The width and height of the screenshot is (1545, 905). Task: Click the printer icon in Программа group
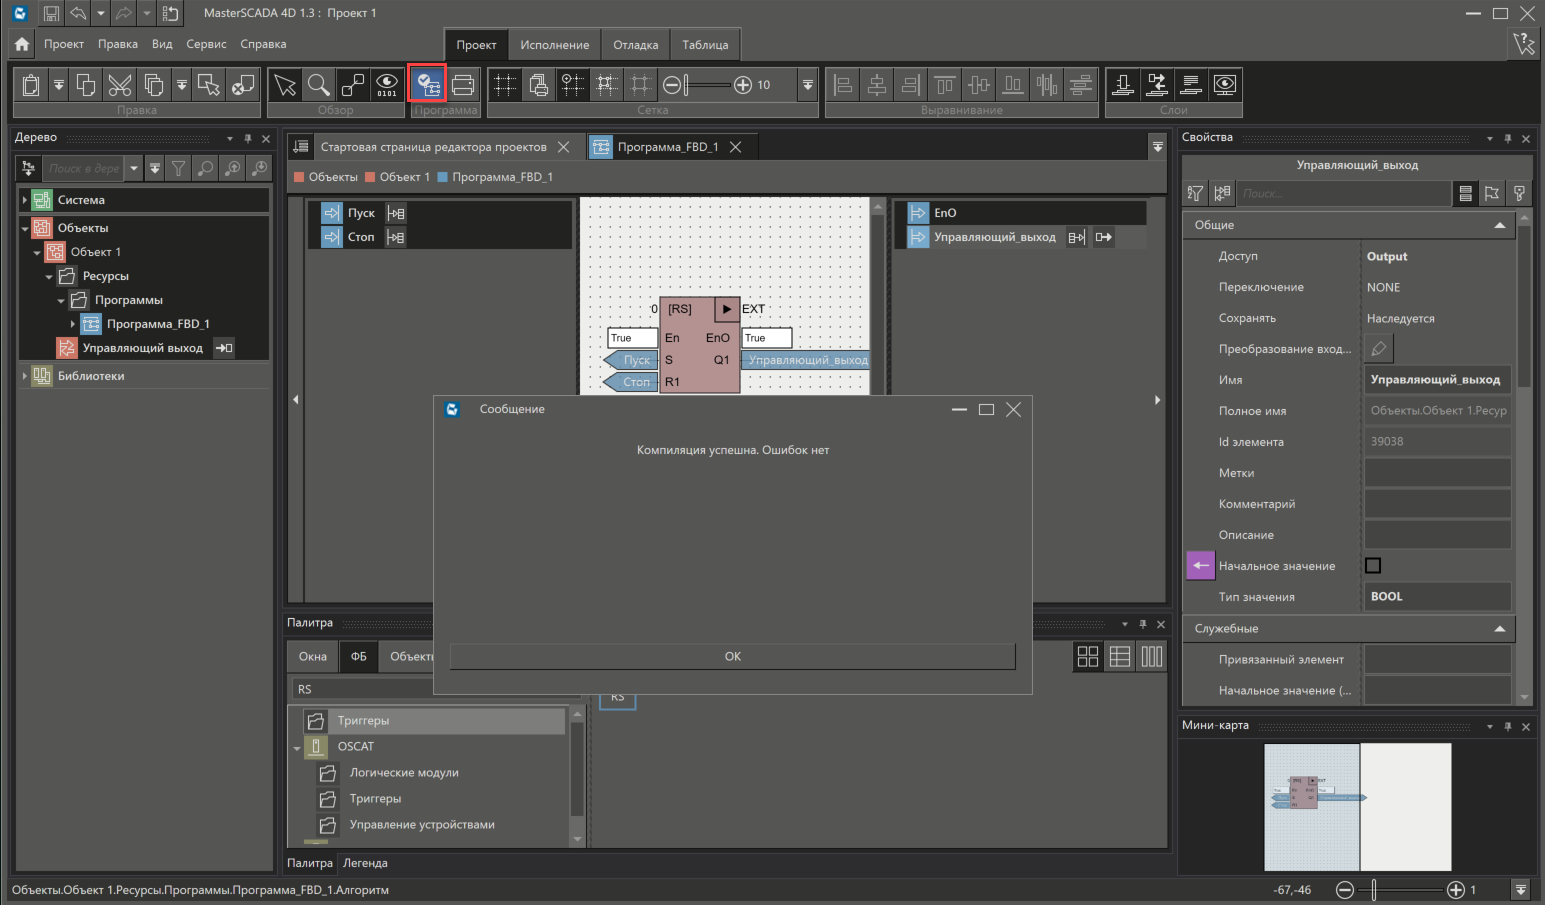(x=463, y=85)
